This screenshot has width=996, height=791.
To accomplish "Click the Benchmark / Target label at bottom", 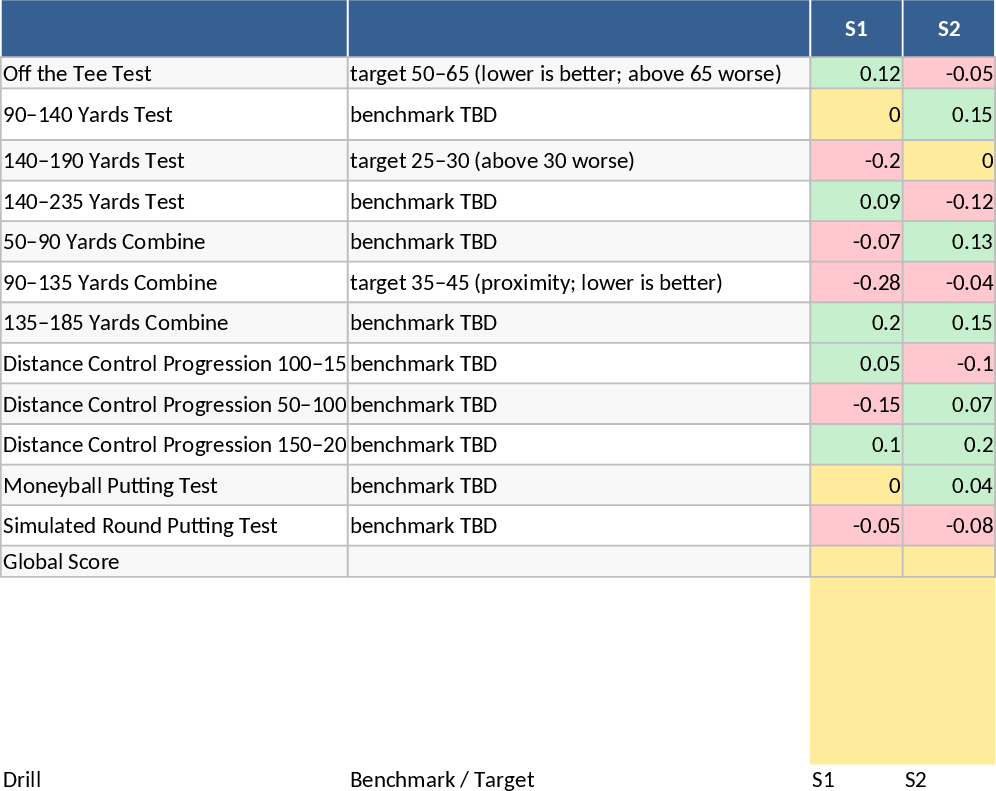I will 442,780.
